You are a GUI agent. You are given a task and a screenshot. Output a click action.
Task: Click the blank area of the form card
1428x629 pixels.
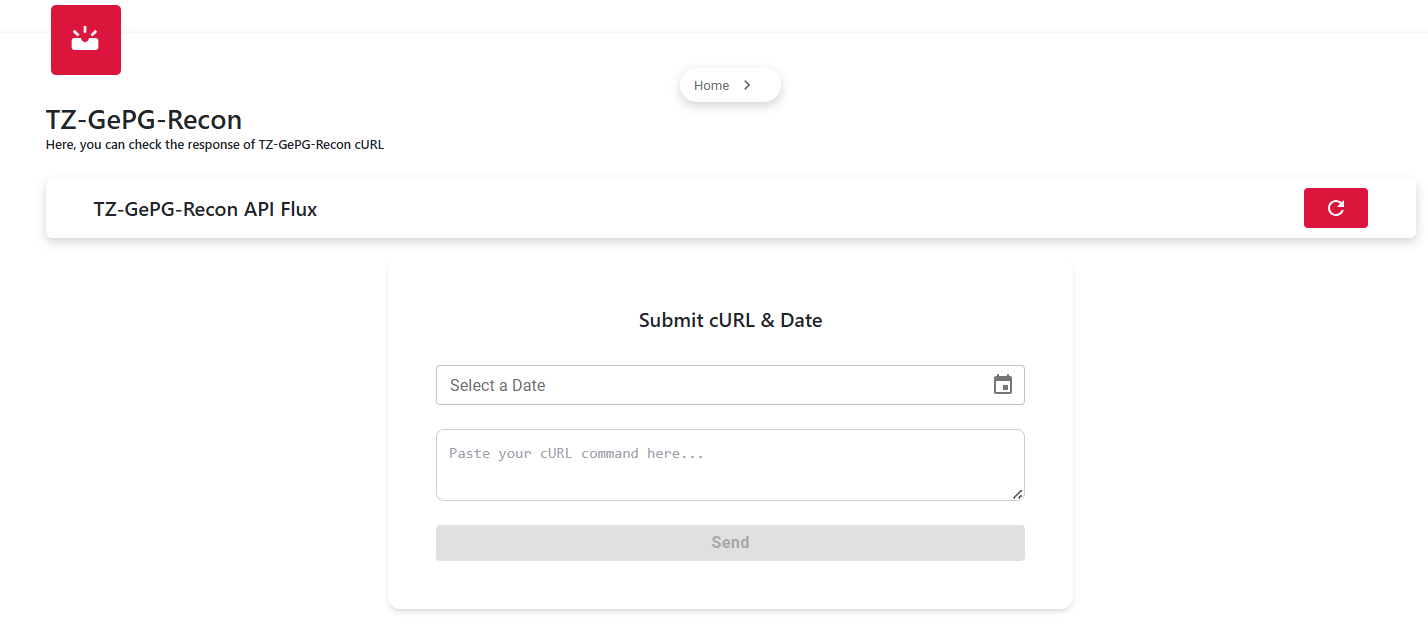tap(730, 585)
